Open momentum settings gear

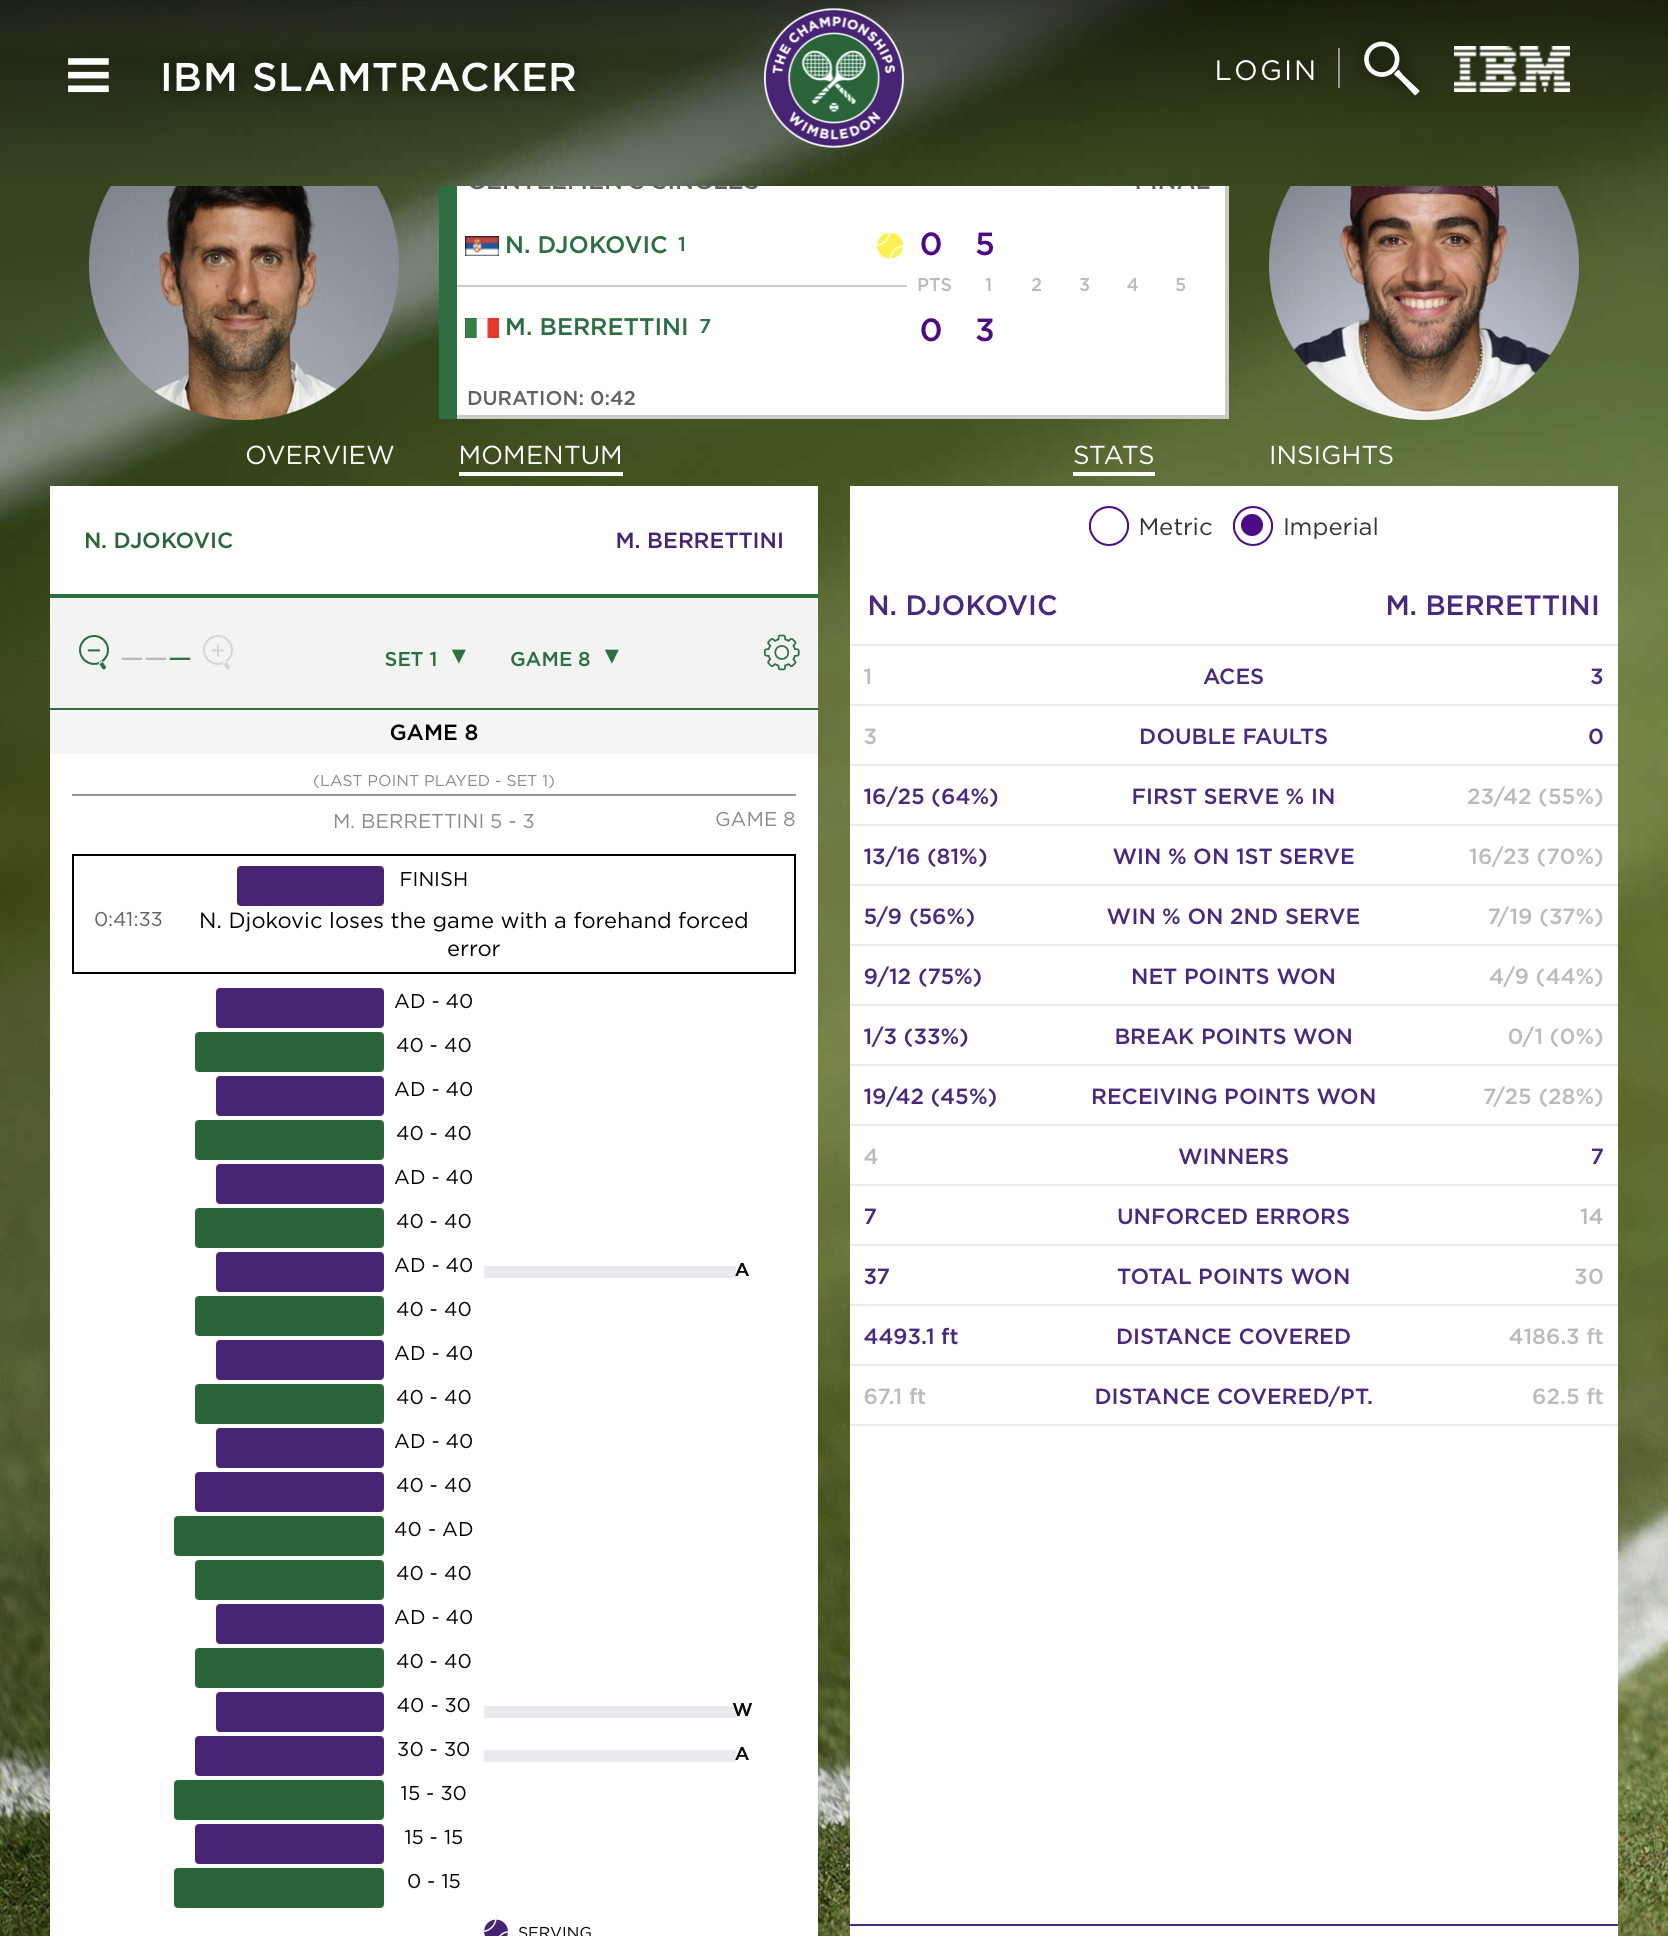(781, 652)
